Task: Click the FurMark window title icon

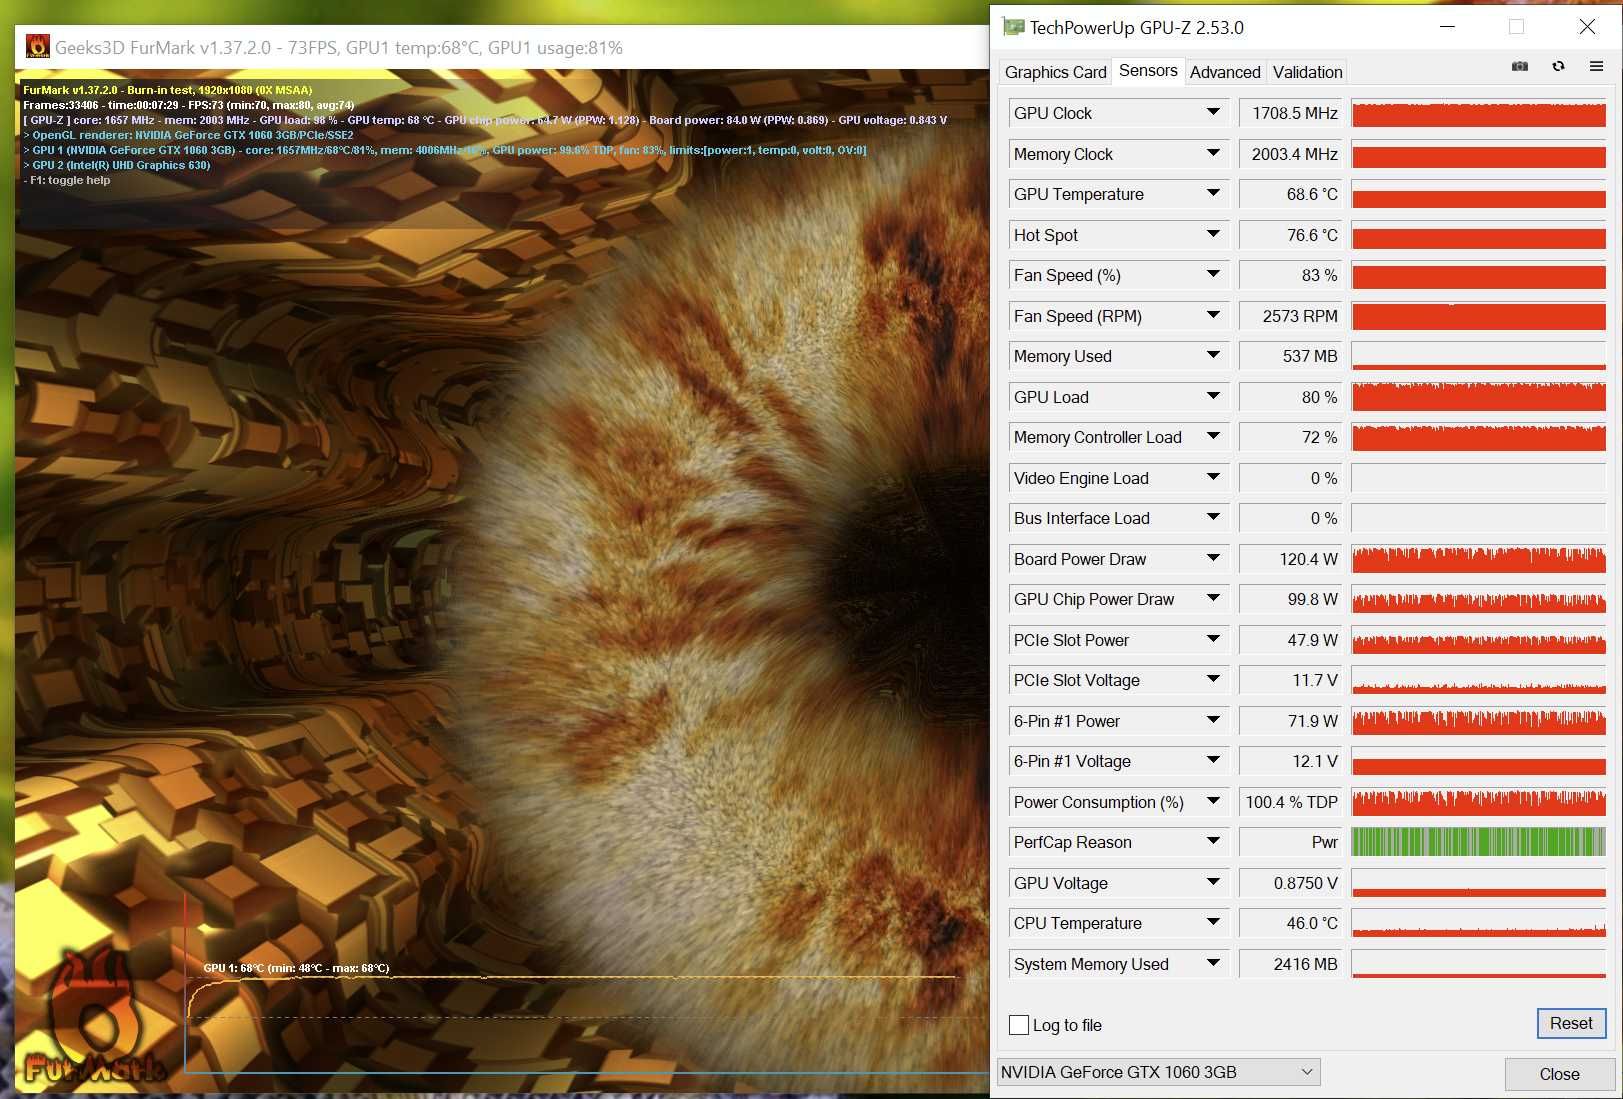Action: tap(37, 46)
